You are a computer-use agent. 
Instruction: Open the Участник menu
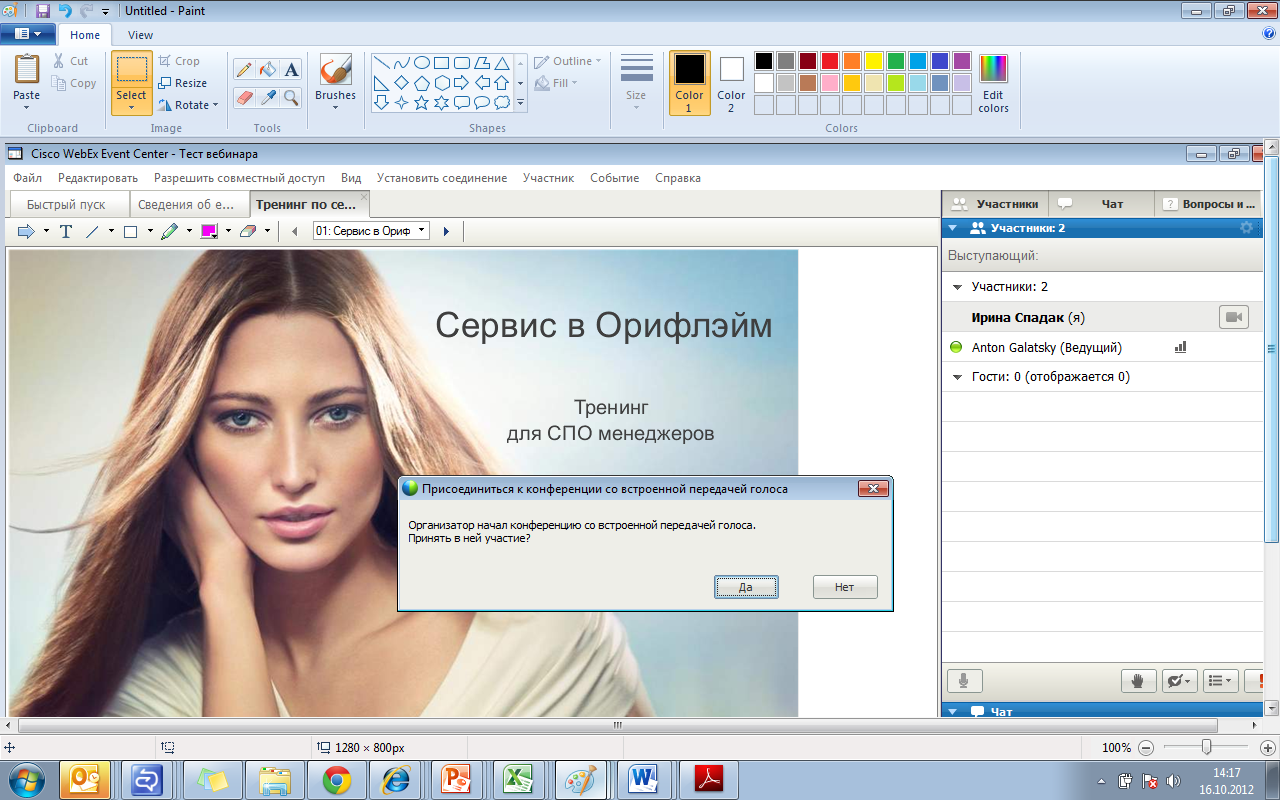click(x=548, y=178)
